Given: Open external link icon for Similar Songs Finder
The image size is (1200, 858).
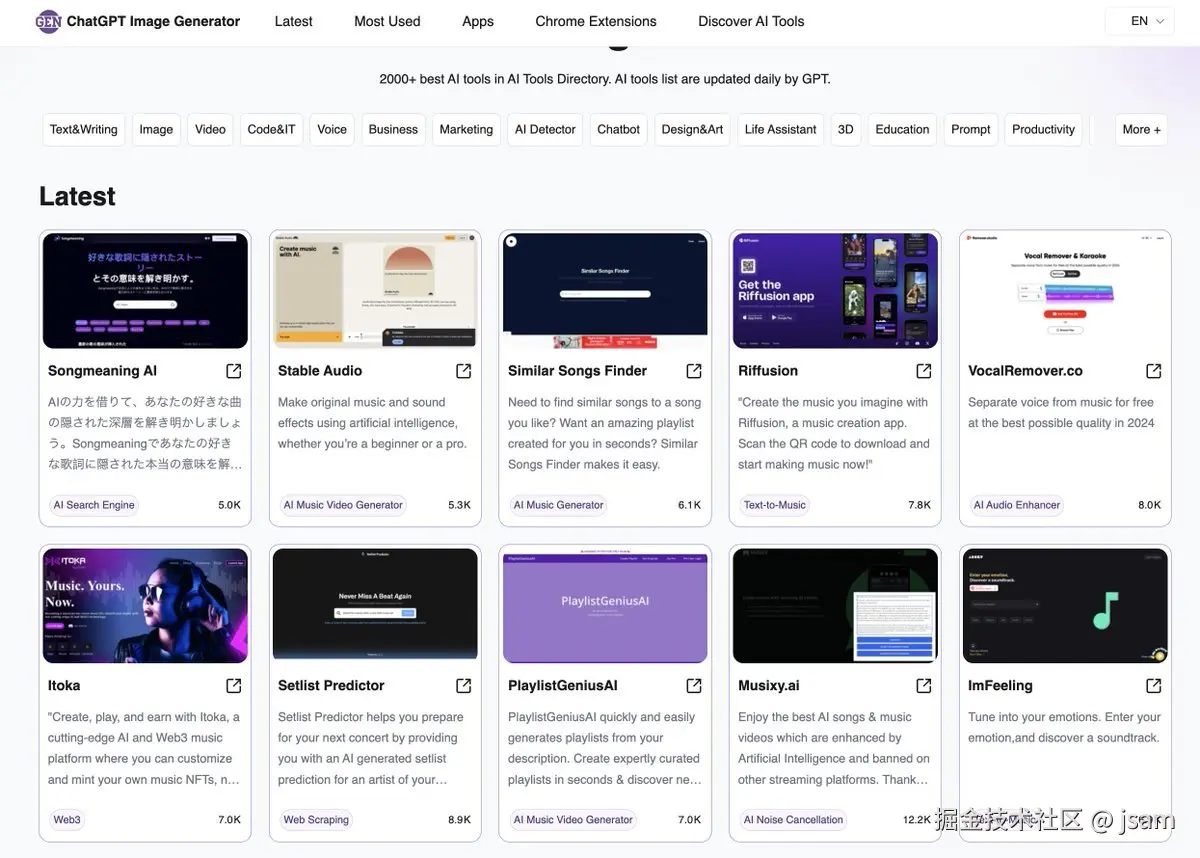Looking at the screenshot, I should pyautogui.click(x=694, y=371).
